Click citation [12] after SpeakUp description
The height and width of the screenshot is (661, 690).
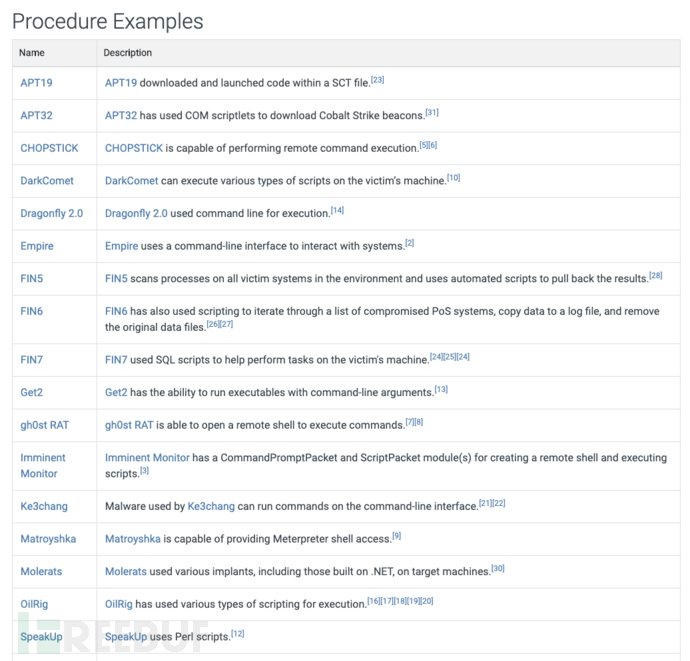tap(237, 633)
